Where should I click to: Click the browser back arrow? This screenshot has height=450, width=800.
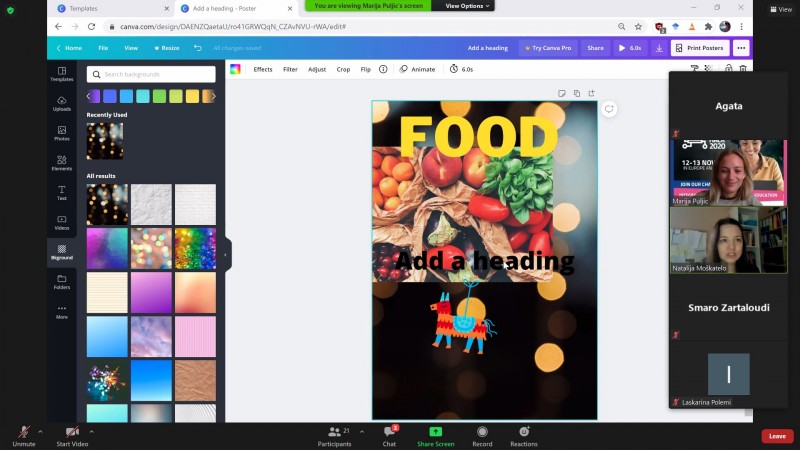(x=58, y=27)
